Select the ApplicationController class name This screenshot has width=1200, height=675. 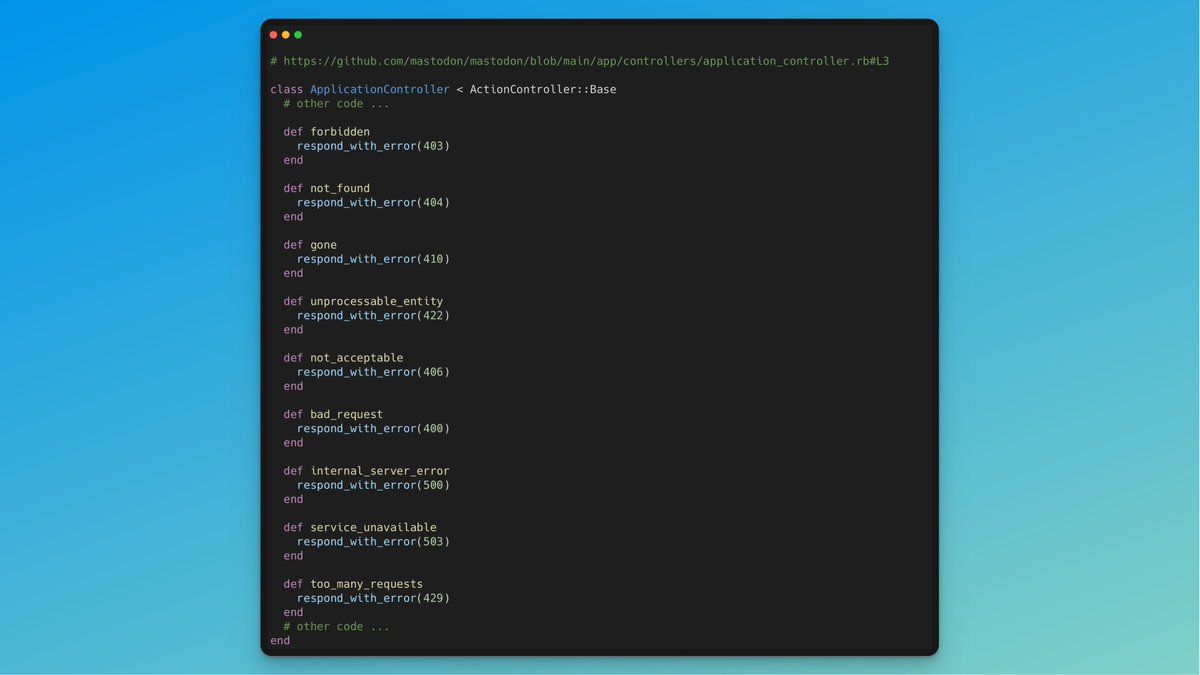[x=378, y=88]
